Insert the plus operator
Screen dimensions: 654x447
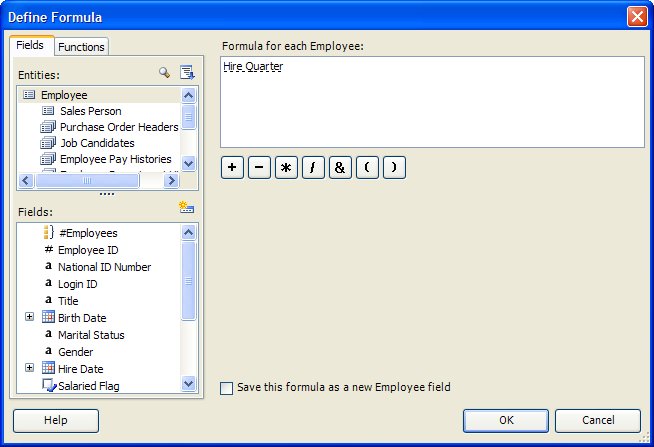pos(232,168)
